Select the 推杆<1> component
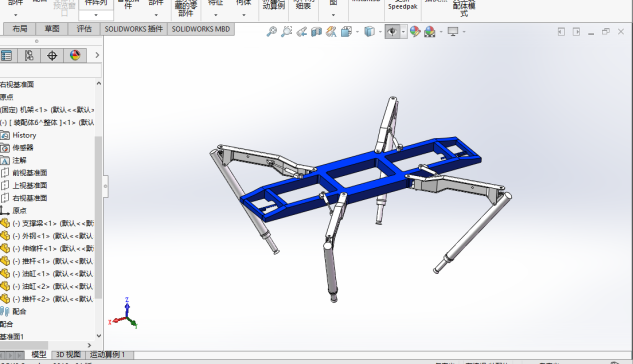The image size is (633, 364). click(47, 261)
